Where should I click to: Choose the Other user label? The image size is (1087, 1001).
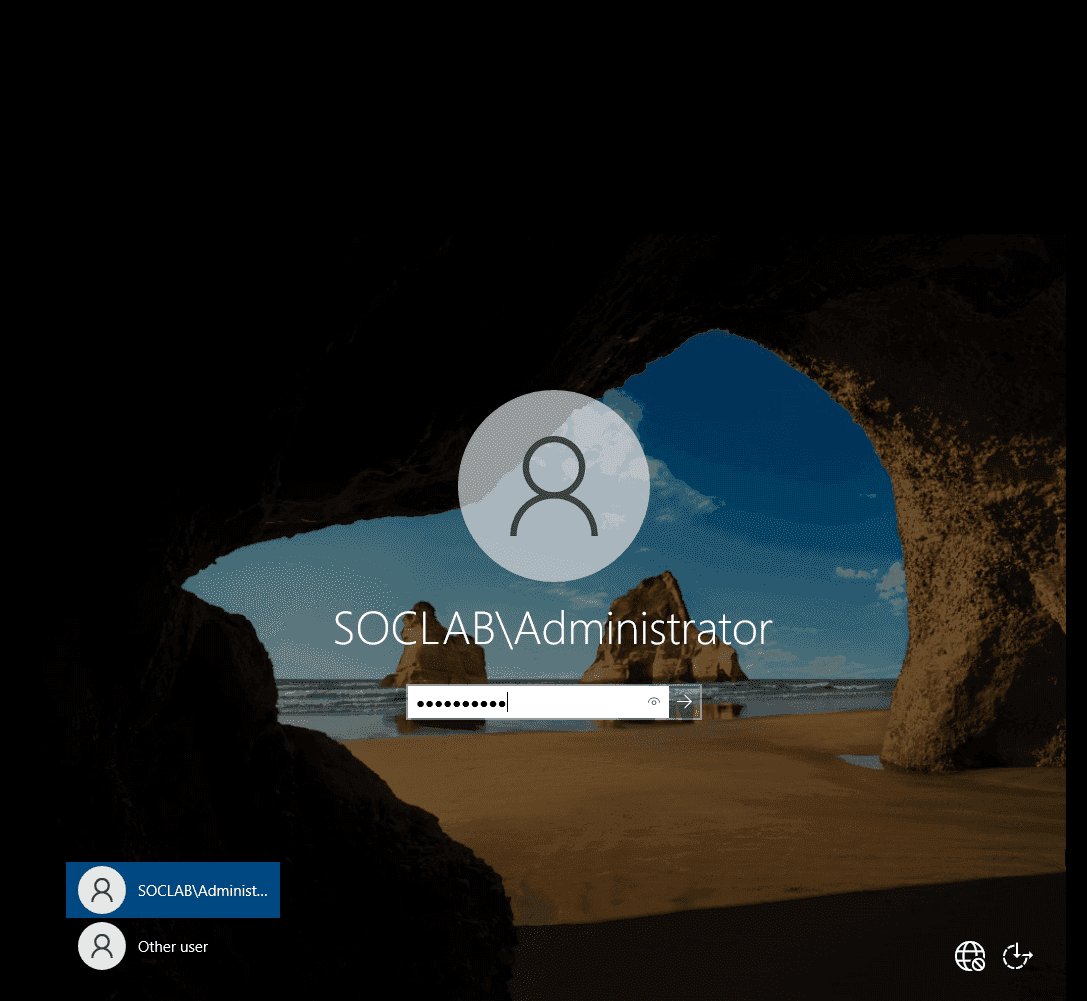(x=173, y=947)
